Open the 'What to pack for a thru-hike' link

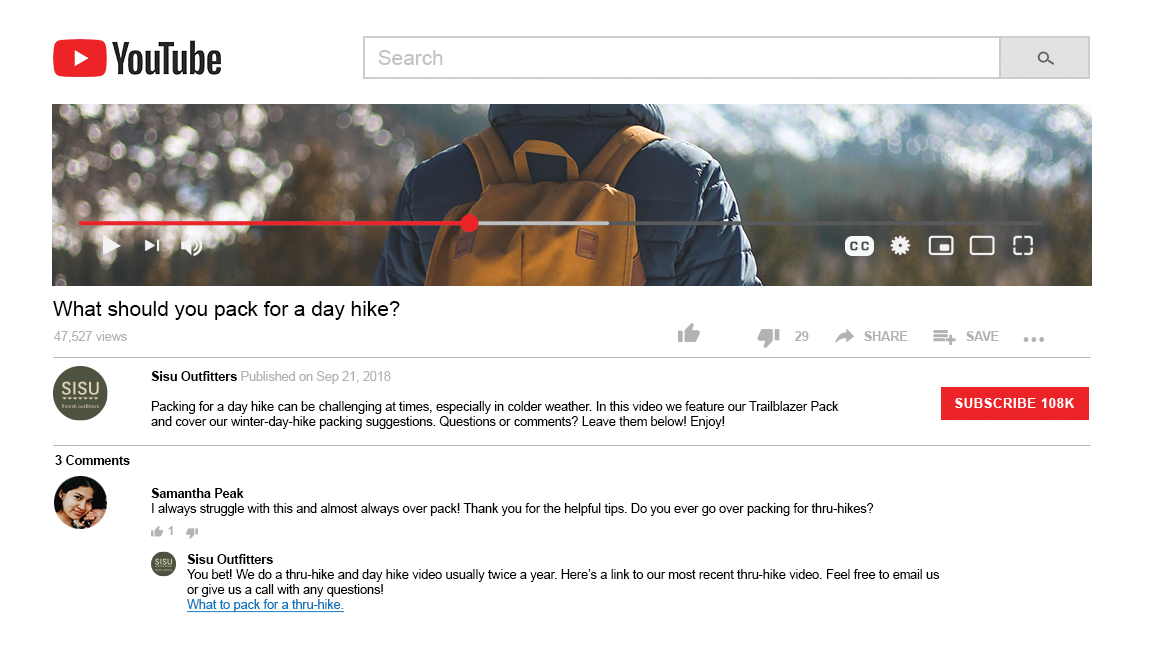tap(265, 605)
